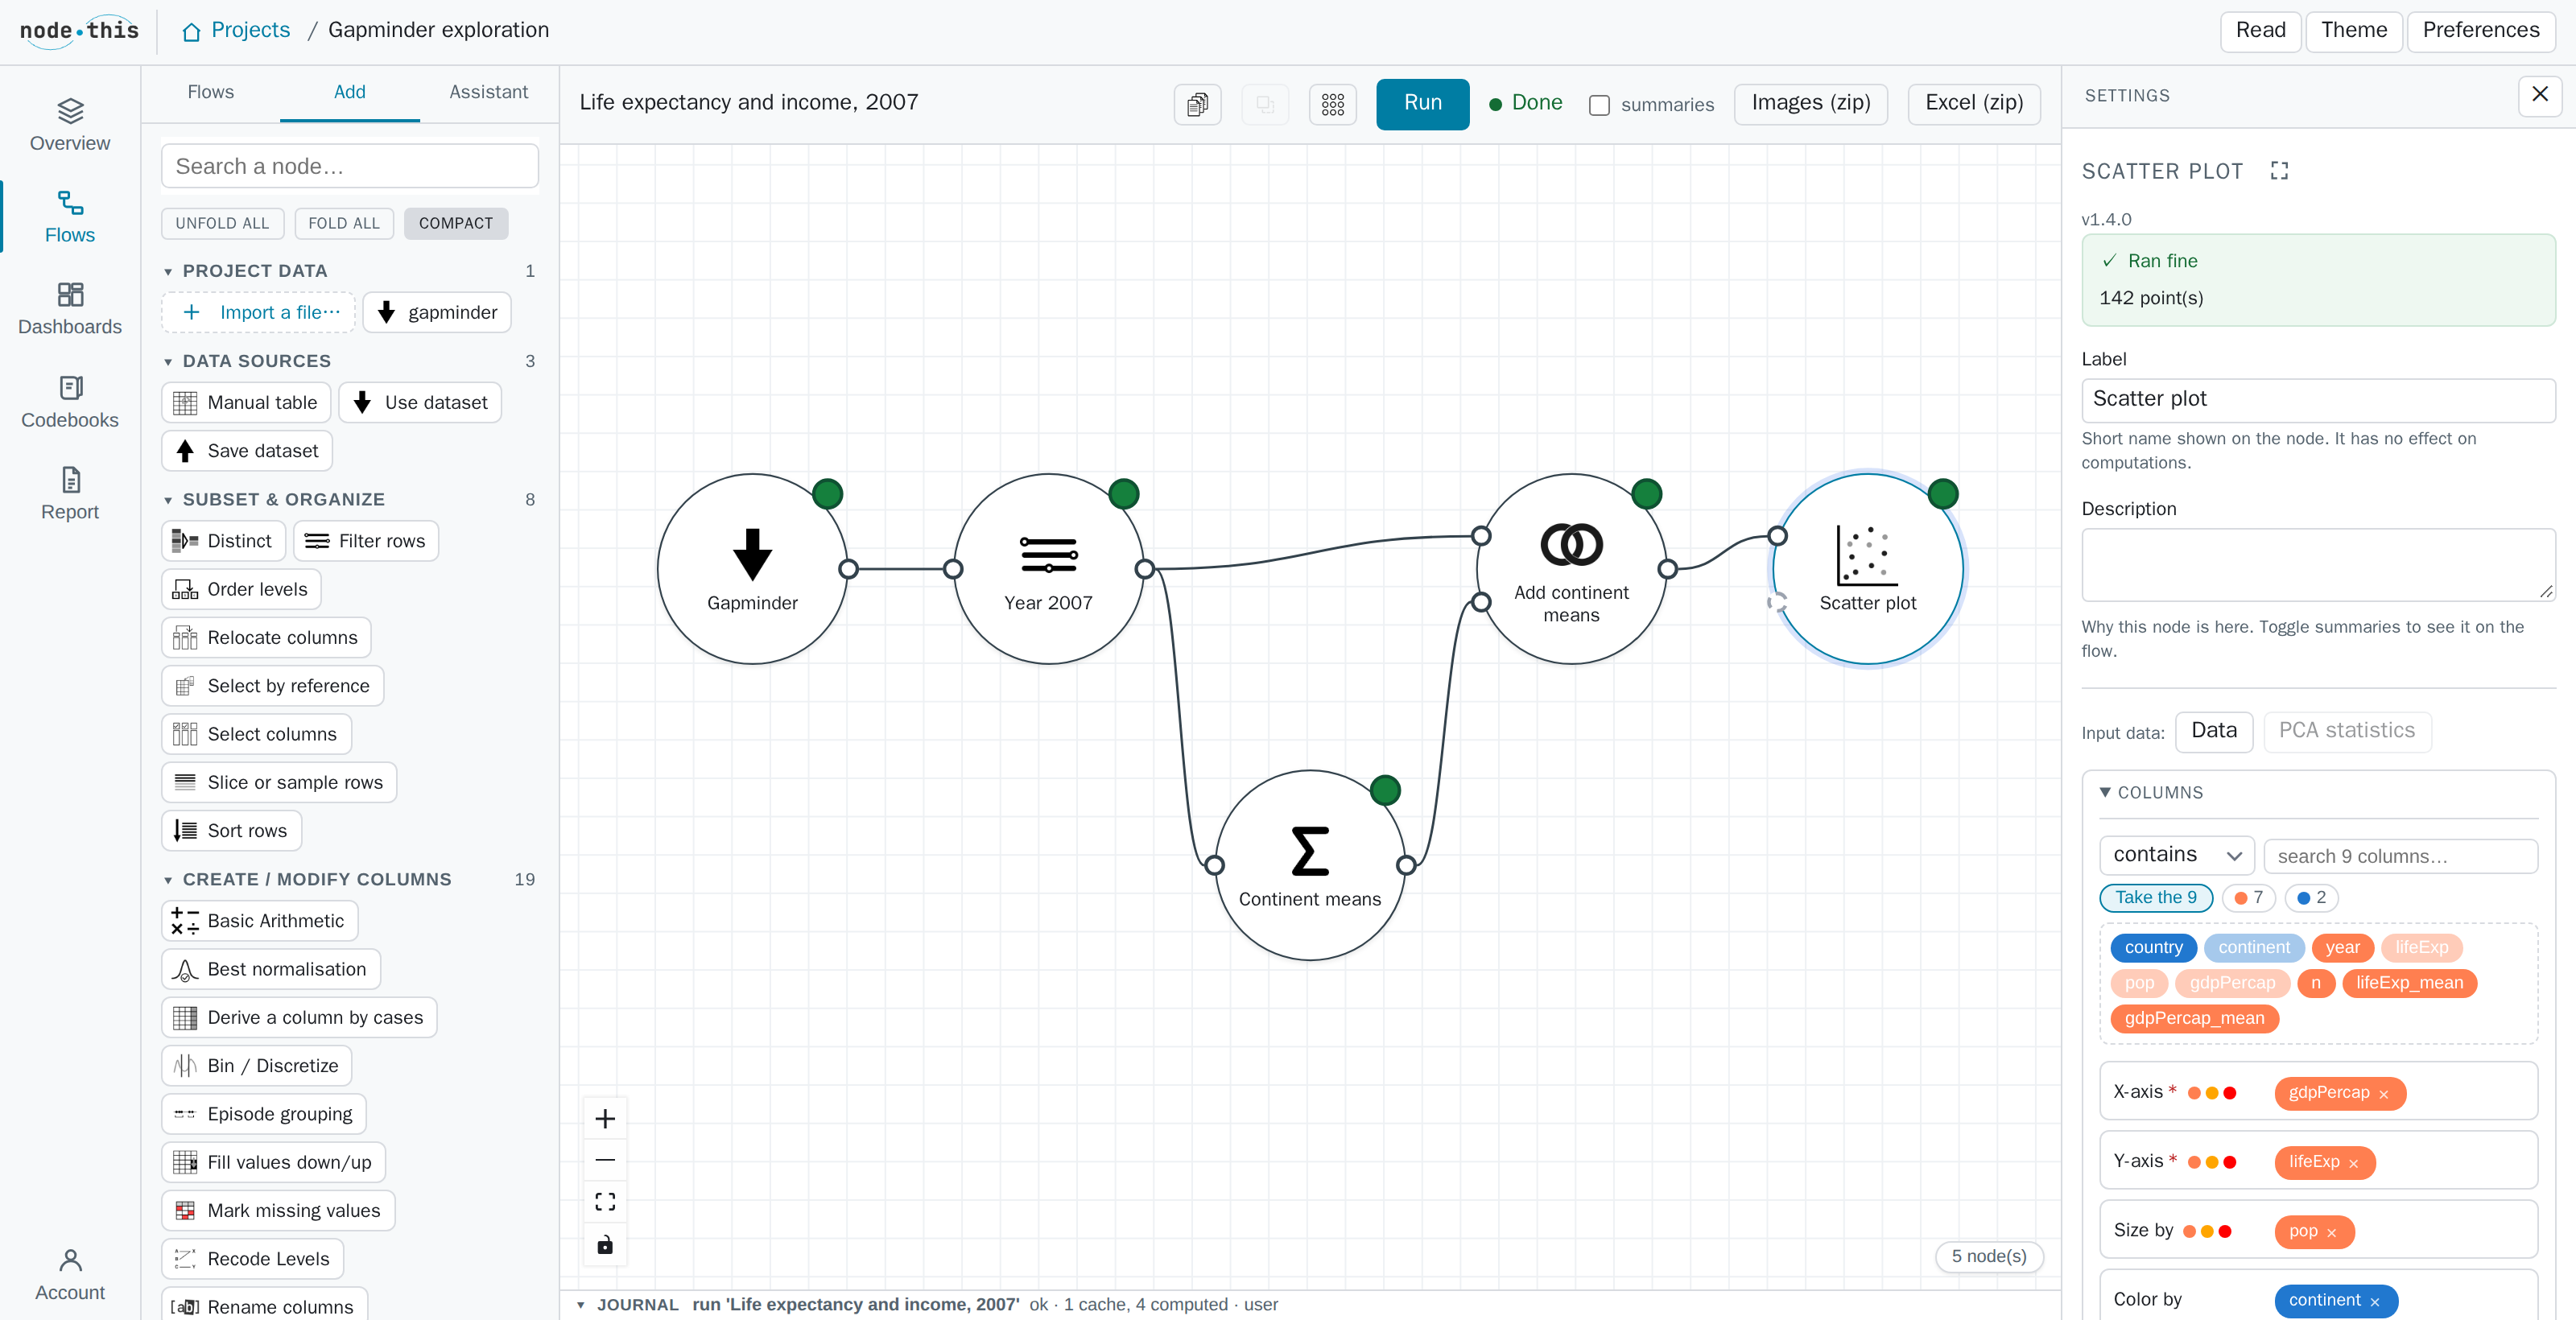2576x1320 pixels.
Task: Click the copy flow icon in toolbar
Action: point(1197,104)
